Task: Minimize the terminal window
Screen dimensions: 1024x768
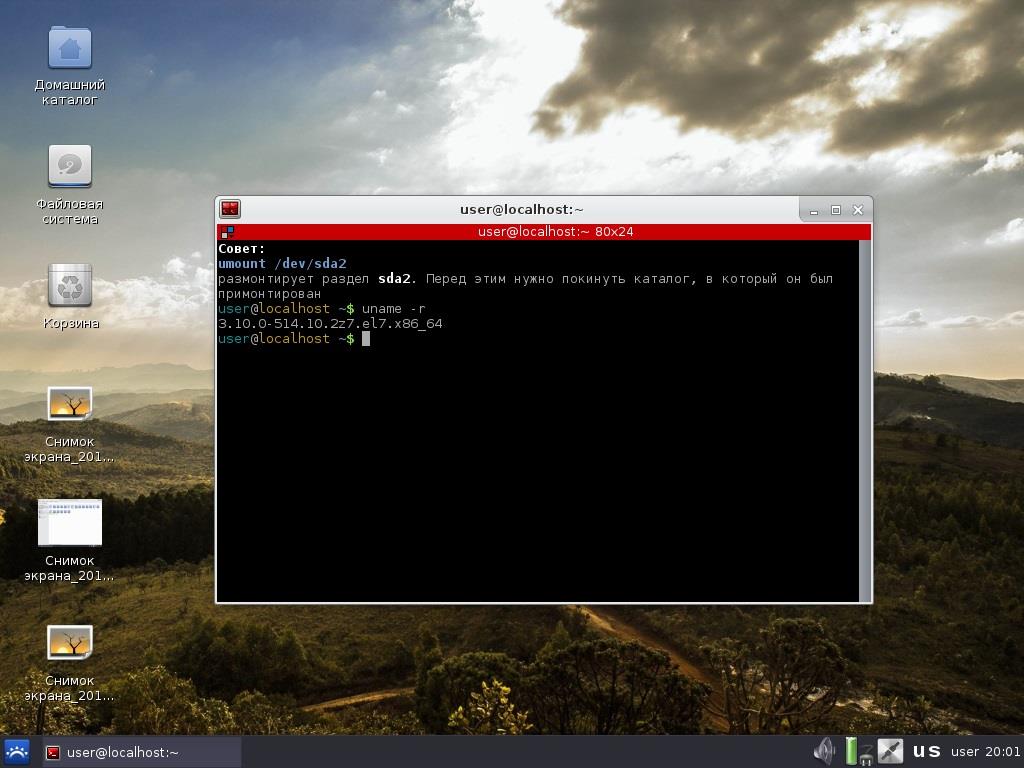Action: tap(814, 210)
